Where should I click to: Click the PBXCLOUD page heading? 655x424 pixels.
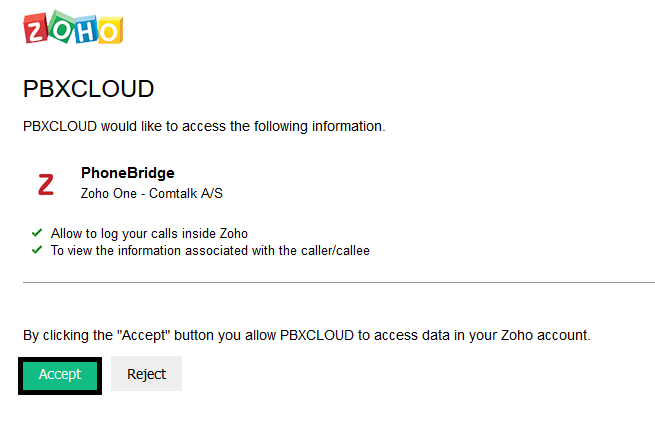tap(88, 89)
